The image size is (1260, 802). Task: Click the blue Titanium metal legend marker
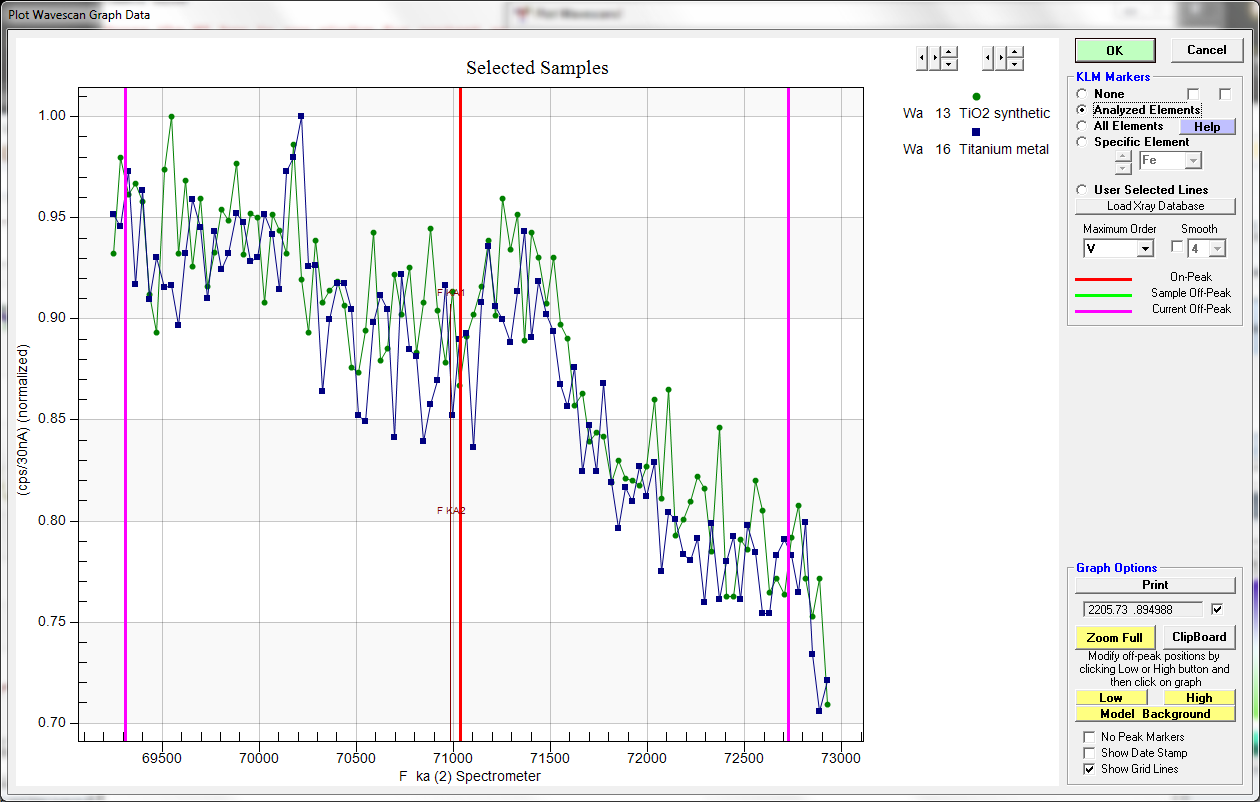click(x=976, y=131)
